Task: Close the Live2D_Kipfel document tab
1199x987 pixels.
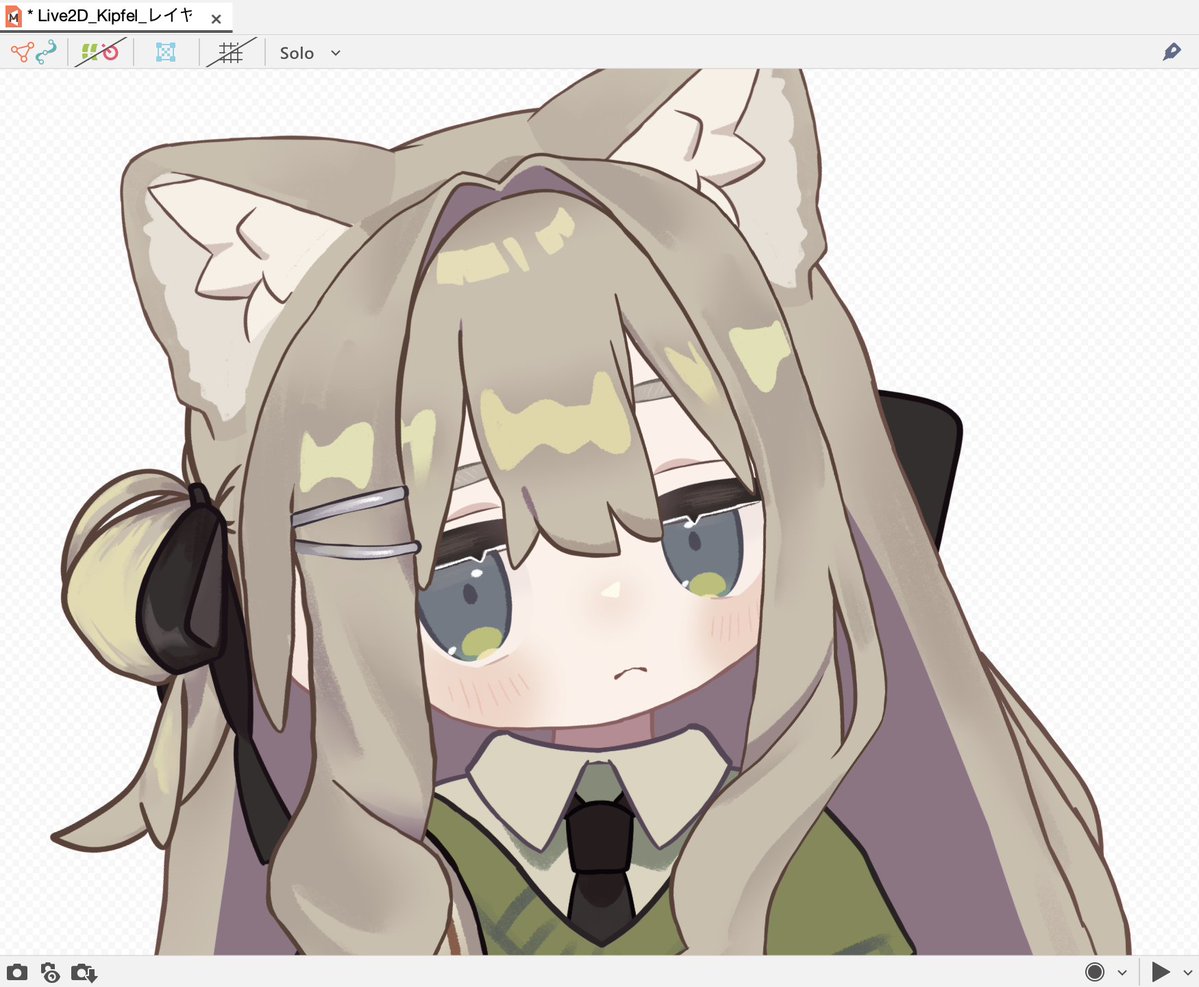Action: [x=216, y=19]
